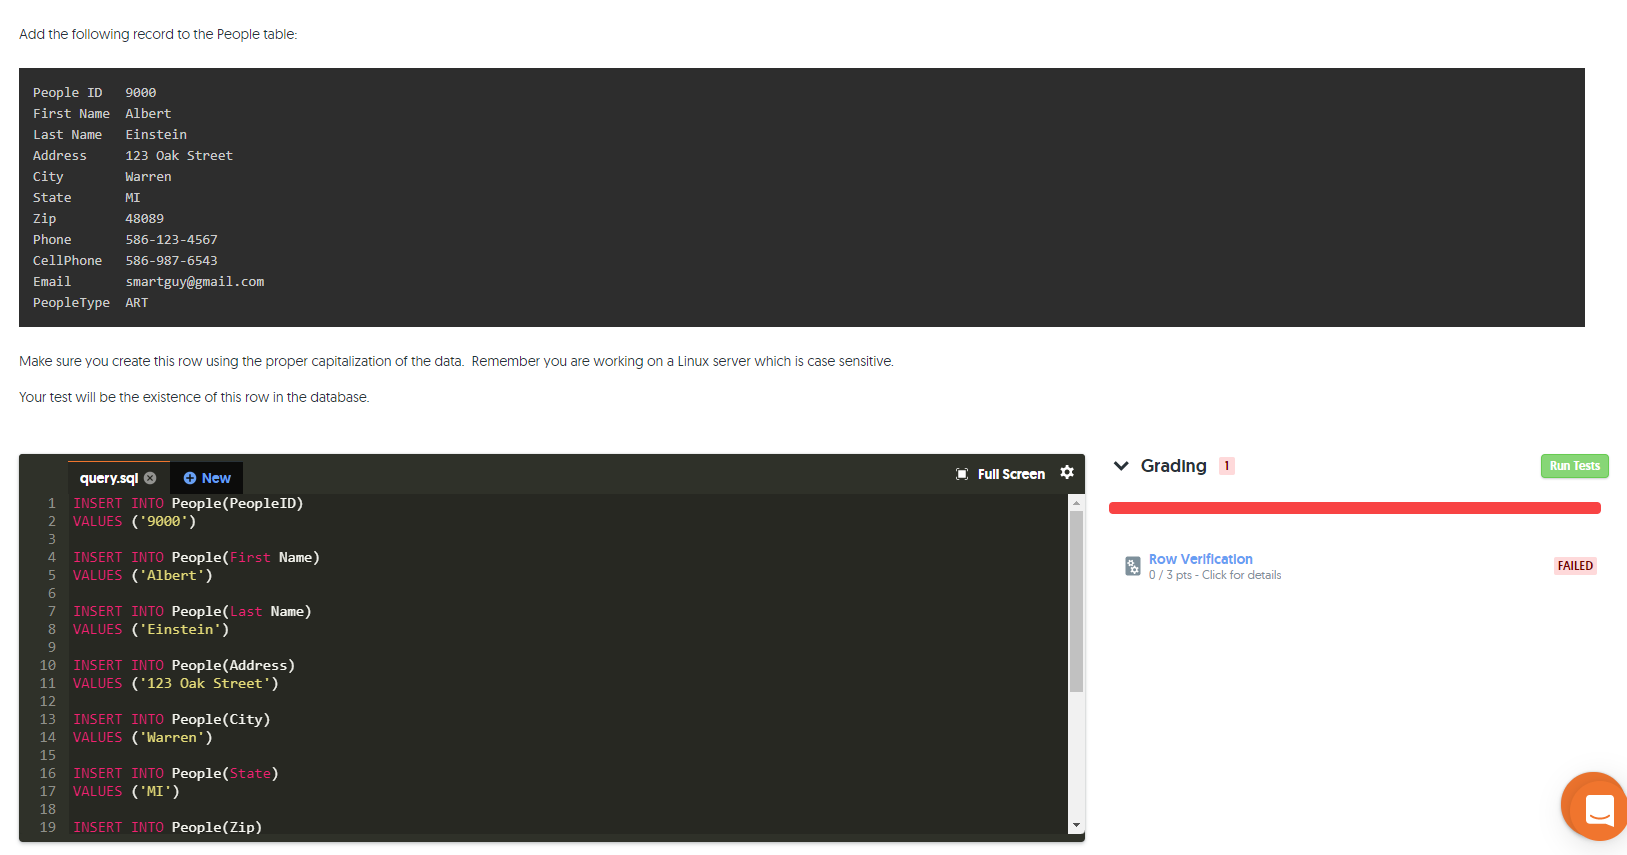1627x855 pixels.
Task: Click '0 / 3 pts - Click for details'
Action: coord(1215,575)
